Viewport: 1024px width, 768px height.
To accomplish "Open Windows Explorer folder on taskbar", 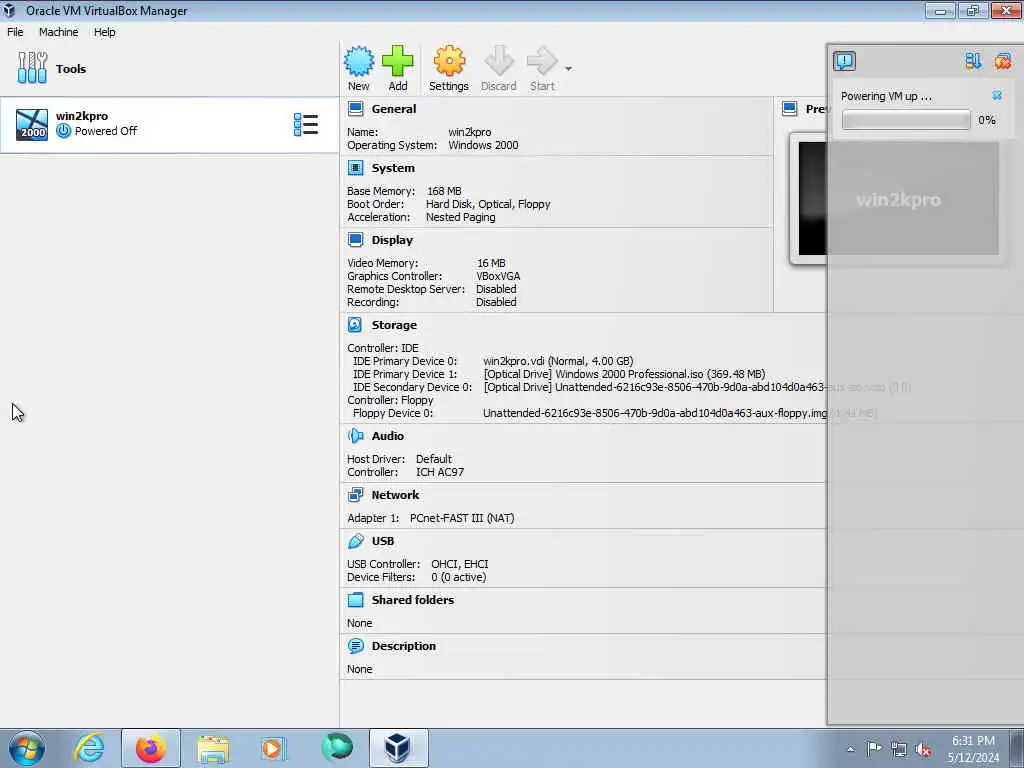I will (213, 748).
